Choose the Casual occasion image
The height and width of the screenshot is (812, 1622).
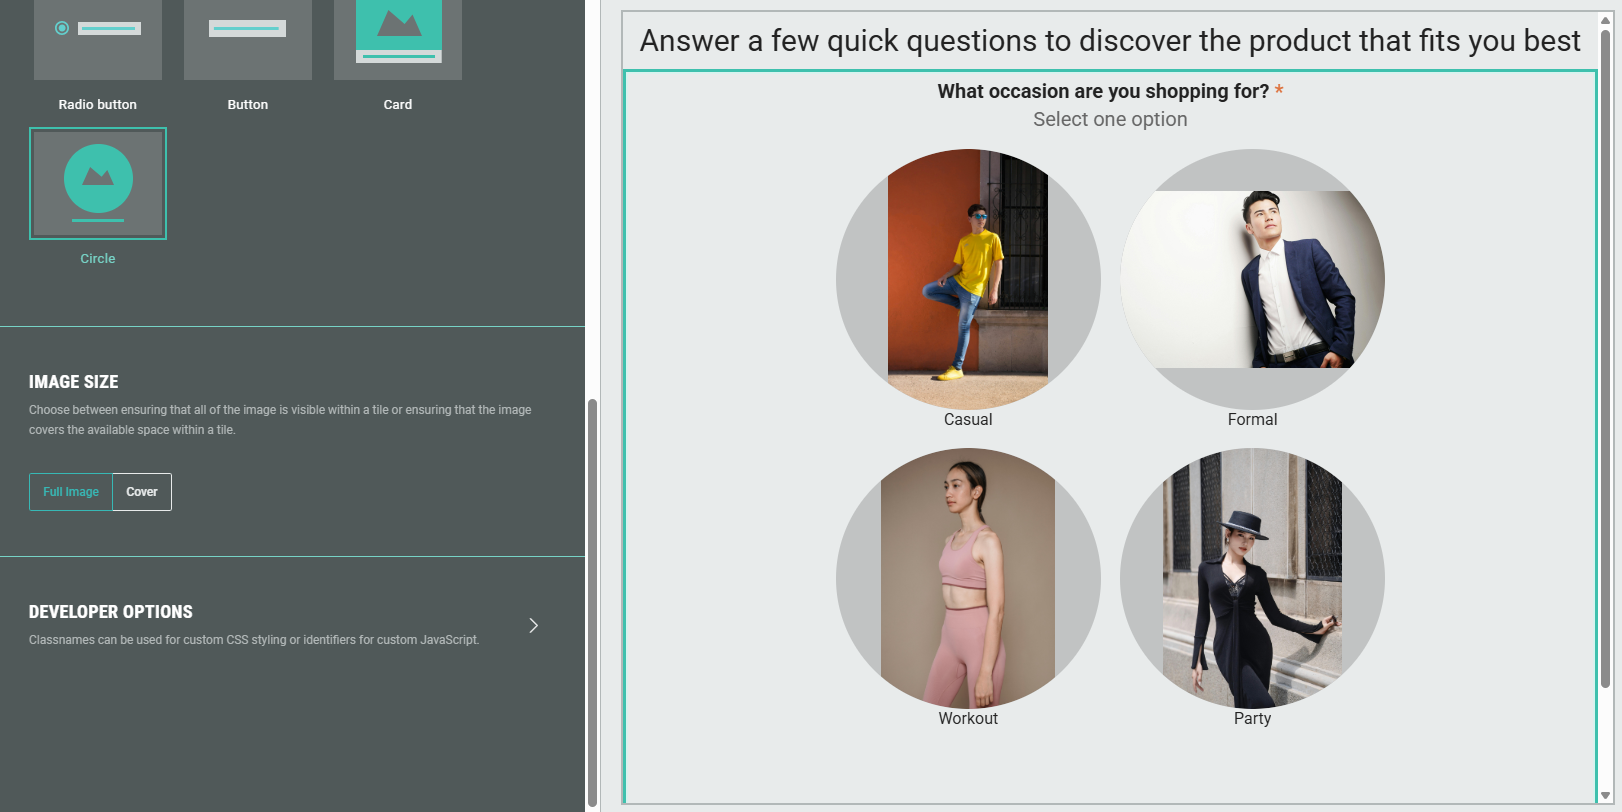tap(968, 279)
